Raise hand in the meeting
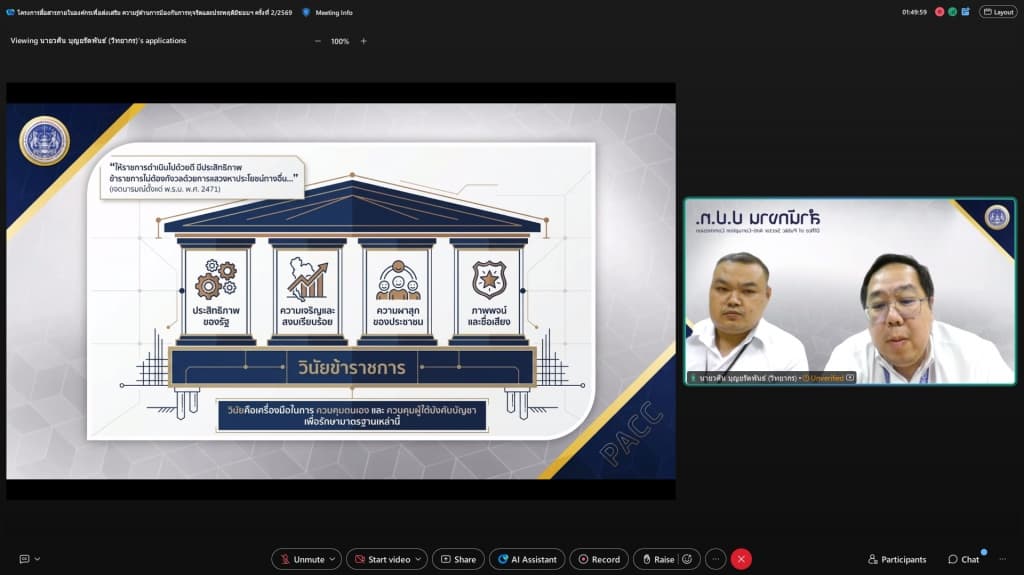The width and height of the screenshot is (1024, 575). point(658,559)
